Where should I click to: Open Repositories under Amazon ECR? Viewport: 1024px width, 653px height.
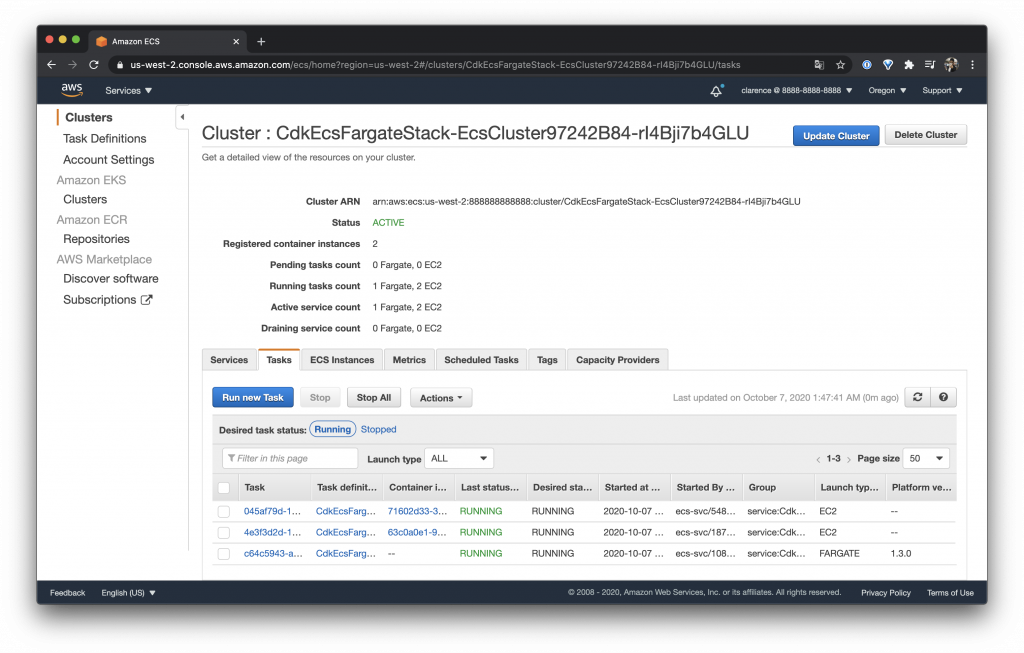pyautogui.click(x=96, y=239)
